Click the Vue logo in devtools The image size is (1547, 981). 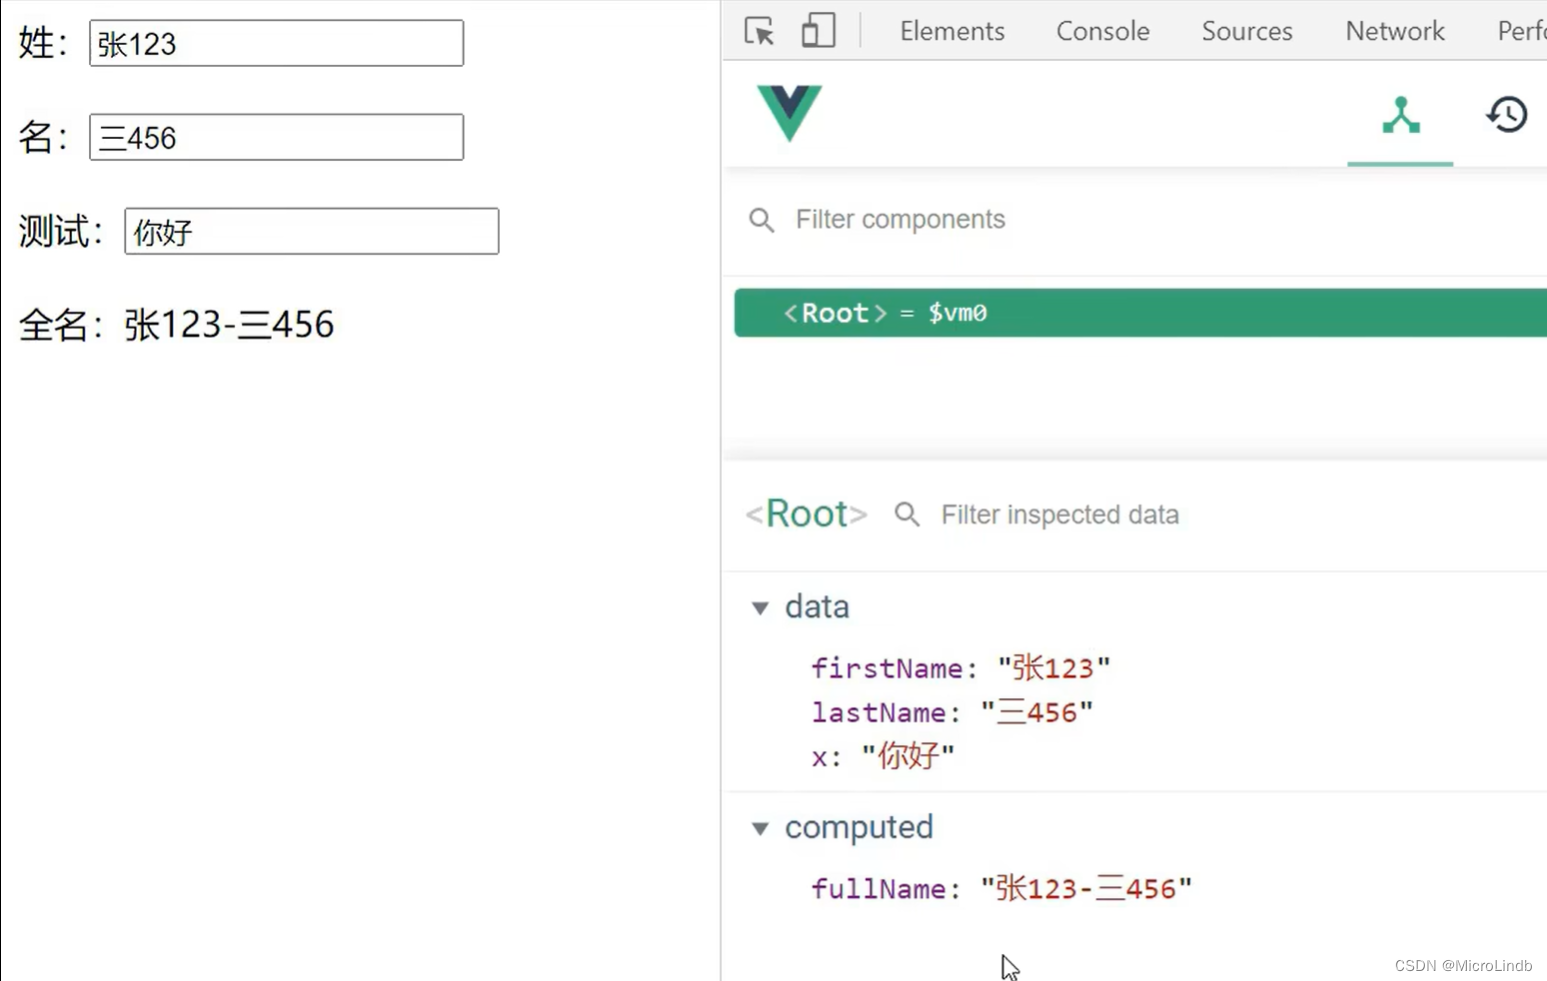tap(789, 113)
